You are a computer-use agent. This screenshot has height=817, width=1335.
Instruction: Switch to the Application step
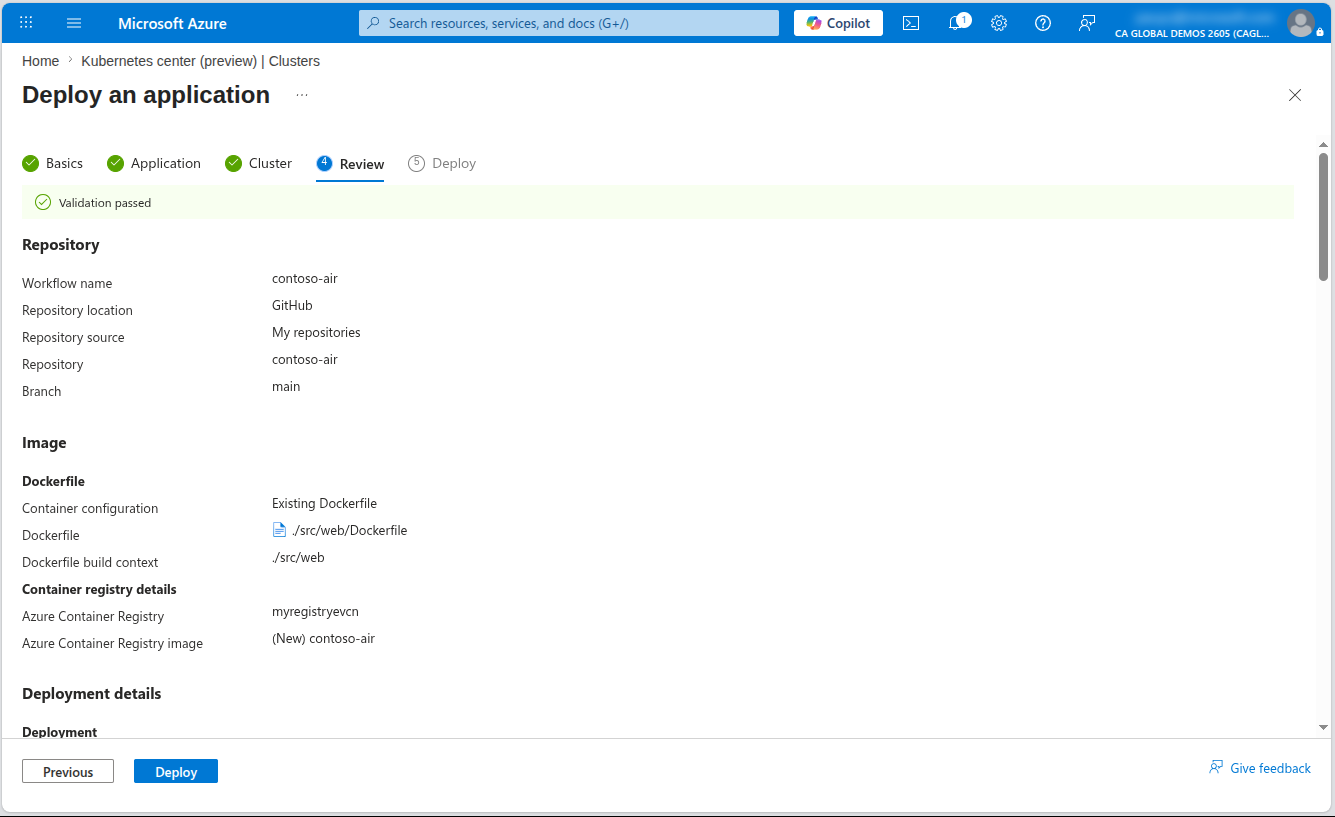154,163
